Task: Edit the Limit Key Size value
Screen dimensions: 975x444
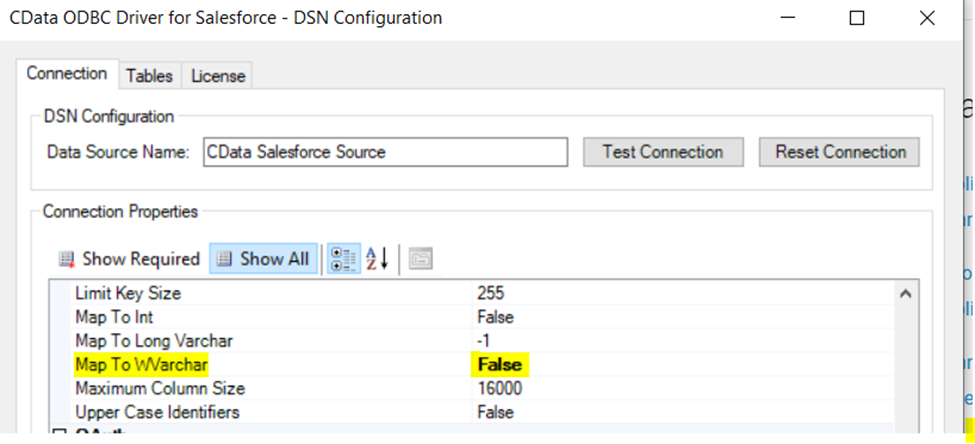Action: pos(491,293)
